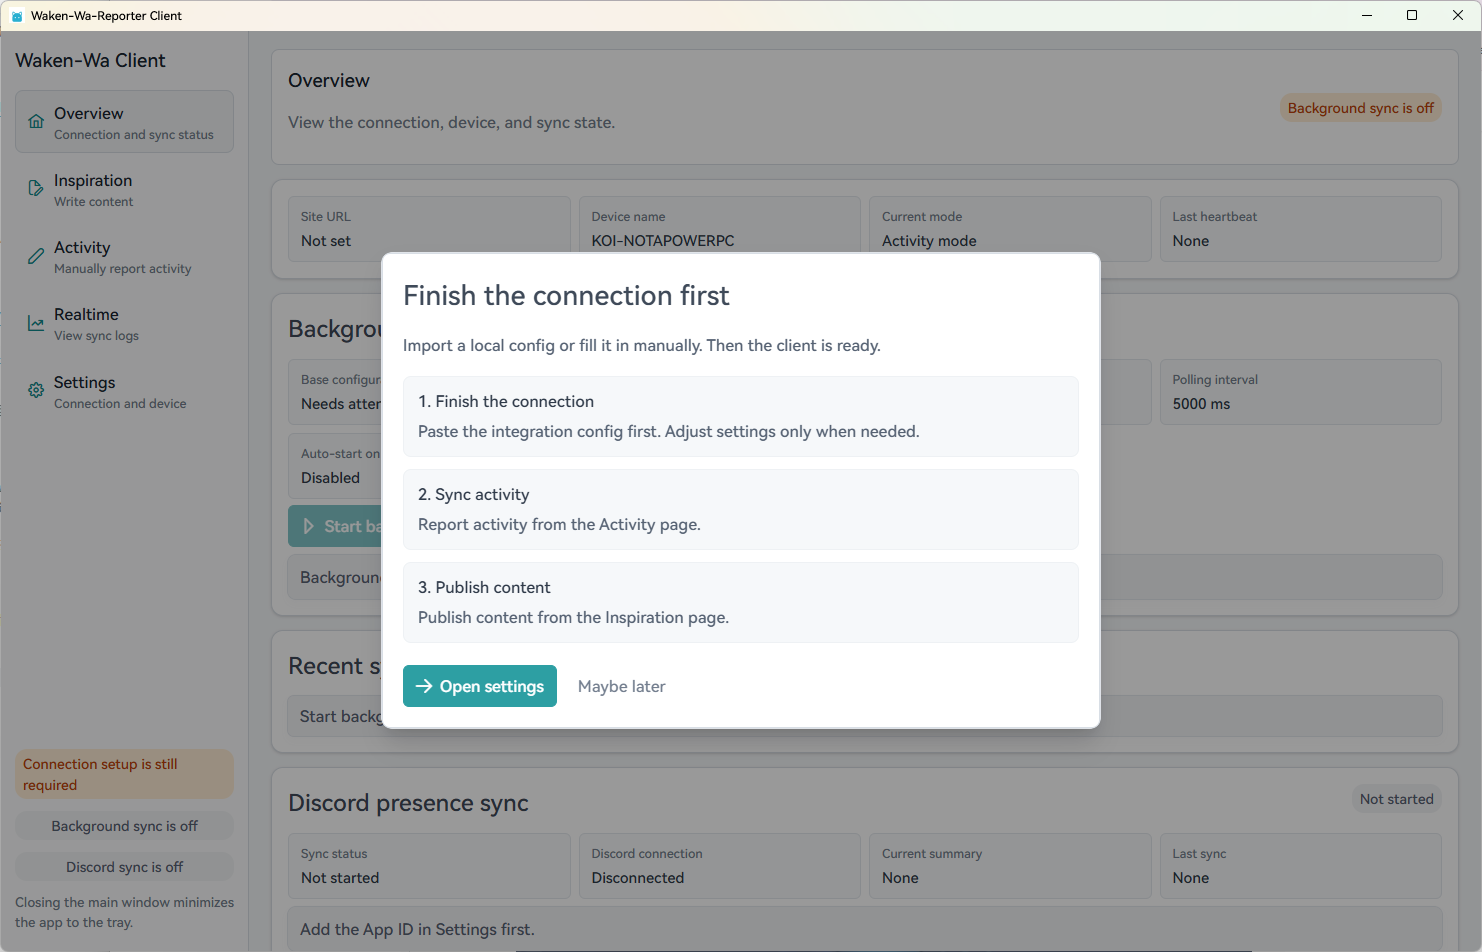Screen dimensions: 1482x952
Task: Click the Discord presence sync heading
Action: click(408, 803)
